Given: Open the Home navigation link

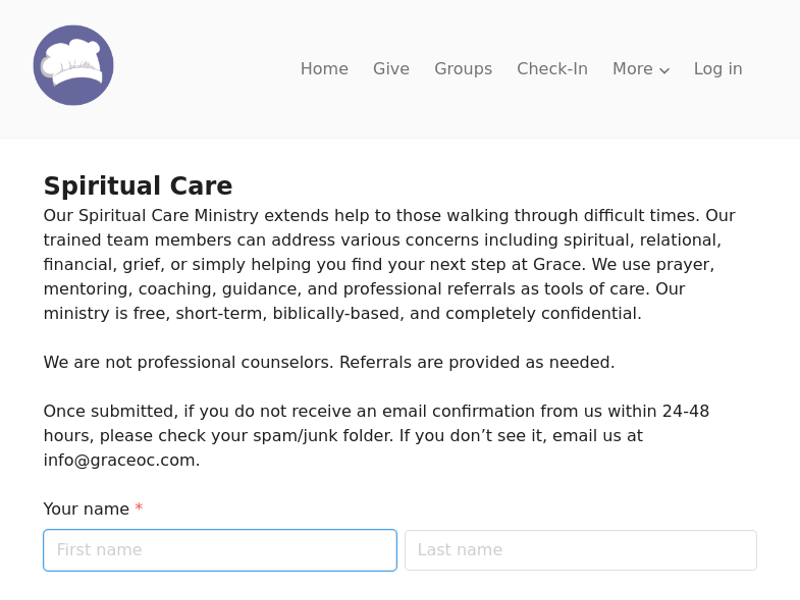Looking at the screenshot, I should pos(324,69).
